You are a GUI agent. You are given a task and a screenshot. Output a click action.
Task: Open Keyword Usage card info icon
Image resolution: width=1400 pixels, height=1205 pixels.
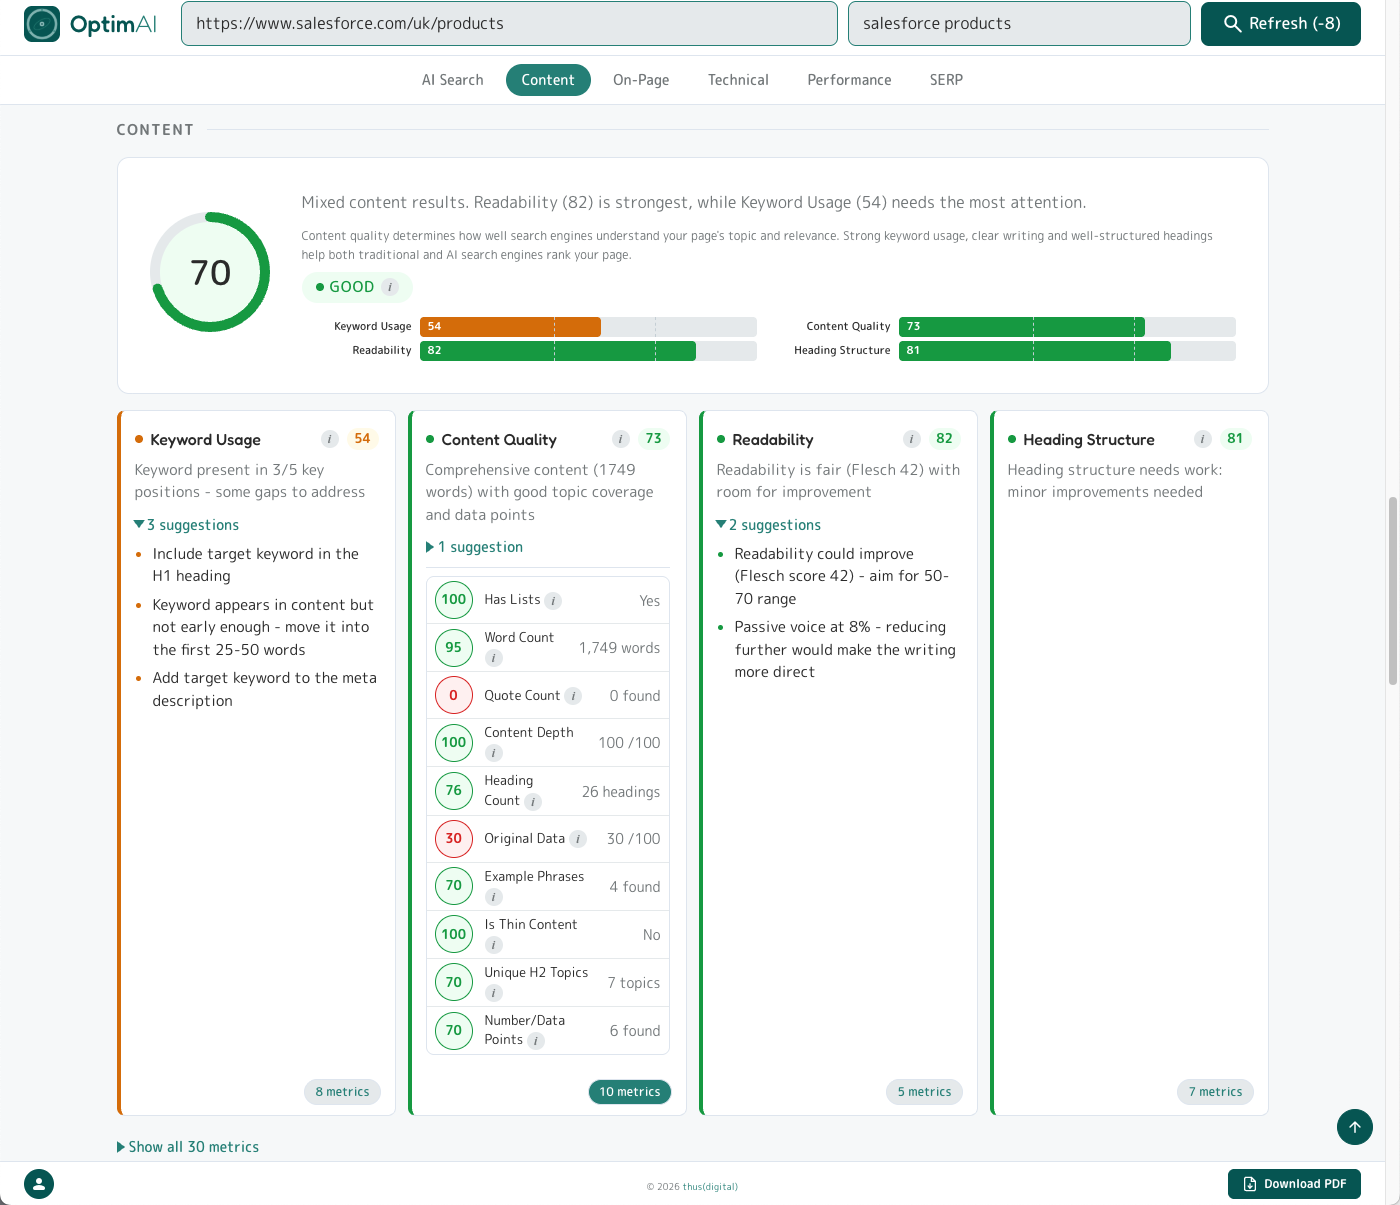pyautogui.click(x=329, y=439)
